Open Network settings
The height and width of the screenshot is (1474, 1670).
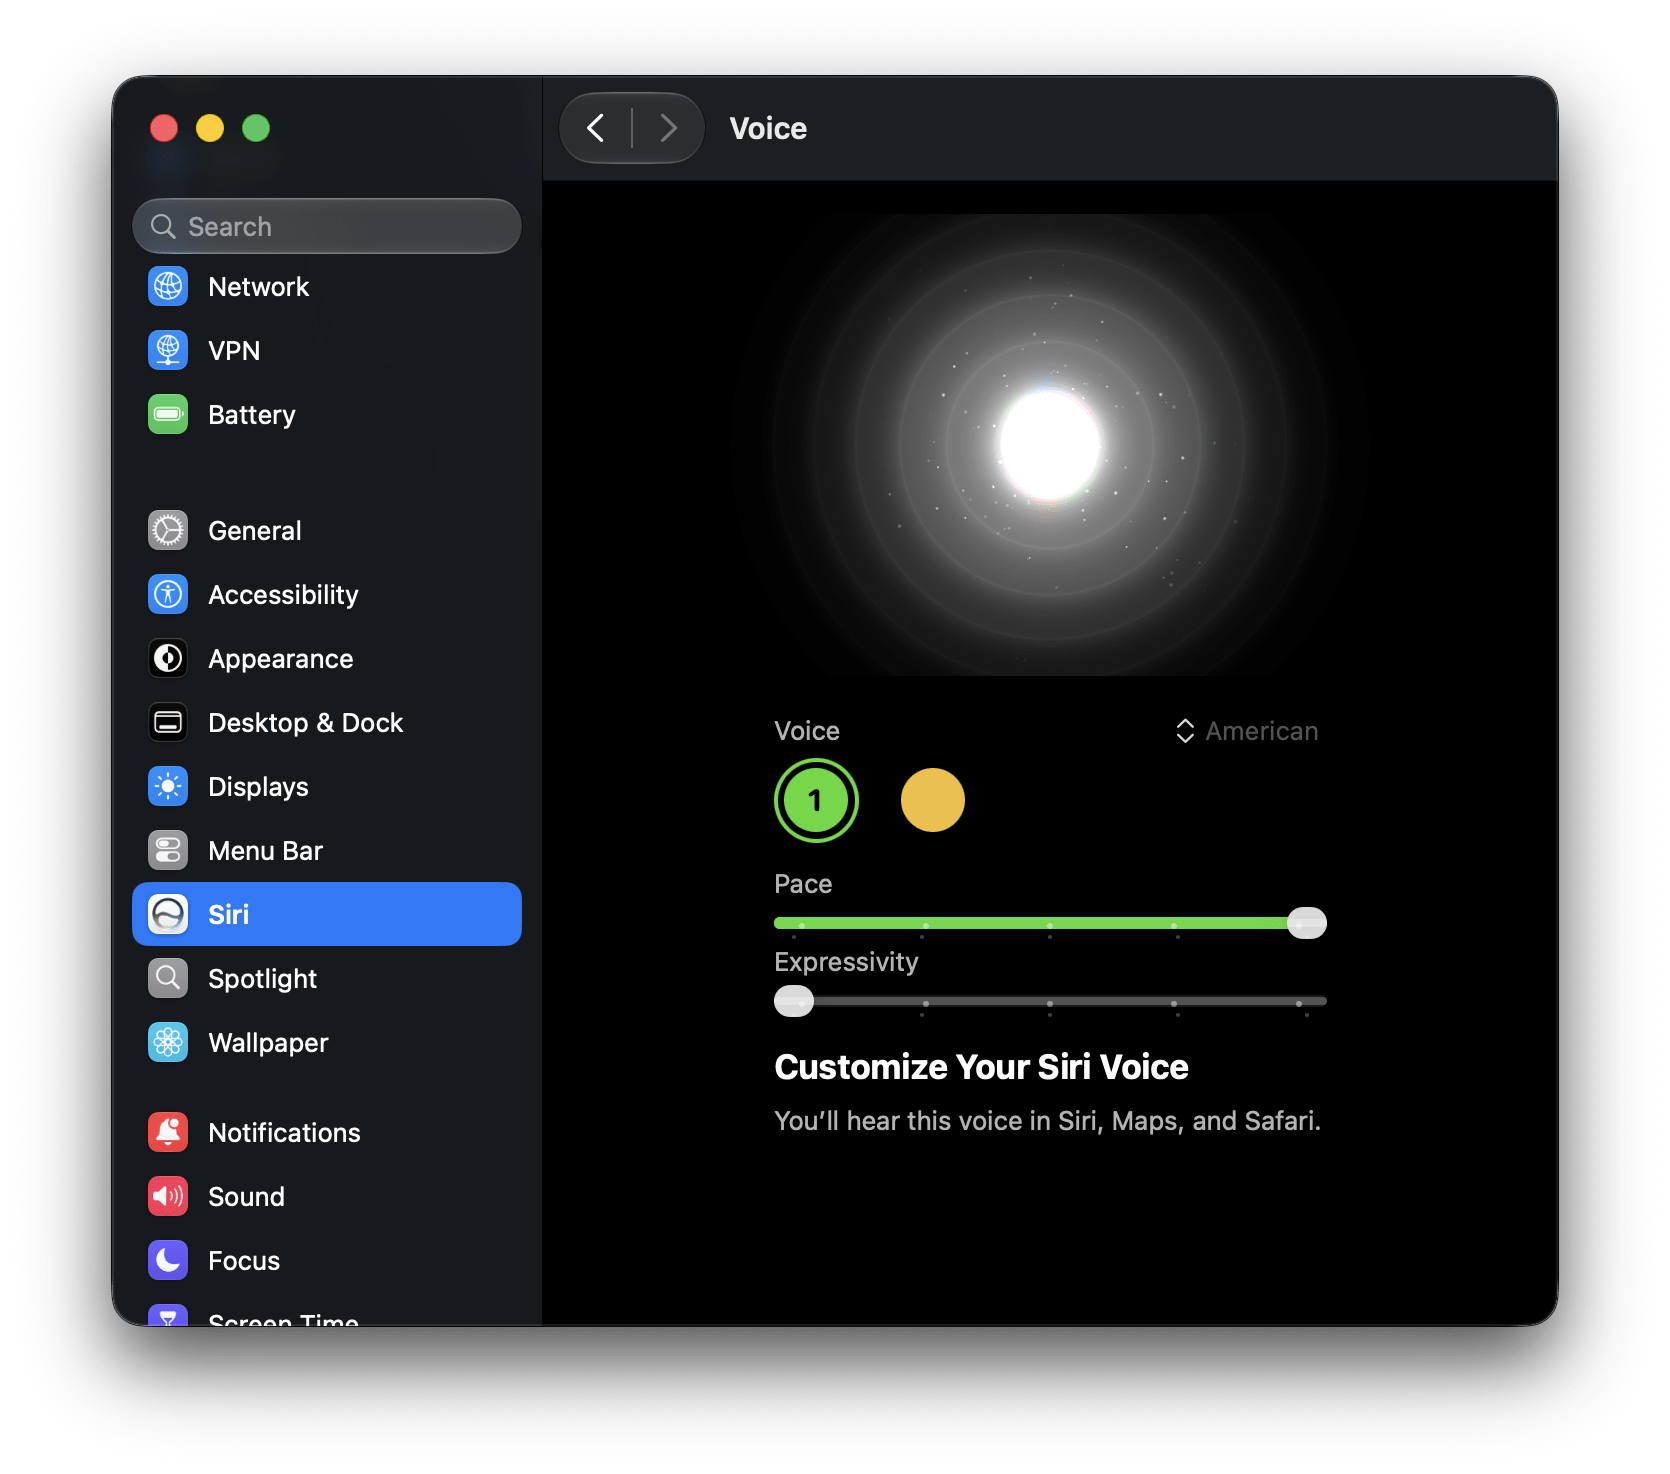327,287
